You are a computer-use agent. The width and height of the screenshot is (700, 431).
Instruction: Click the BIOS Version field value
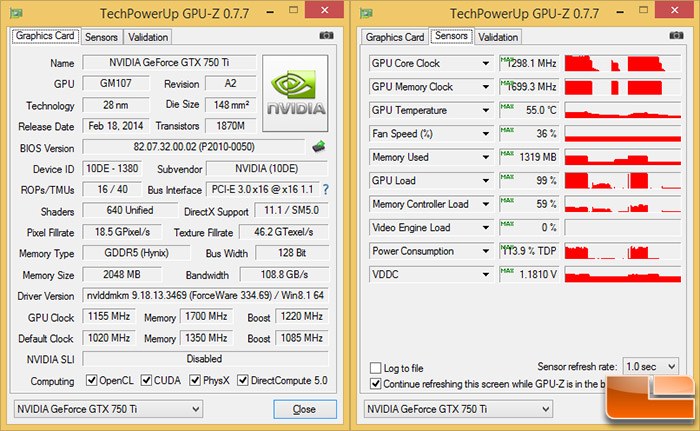point(194,147)
